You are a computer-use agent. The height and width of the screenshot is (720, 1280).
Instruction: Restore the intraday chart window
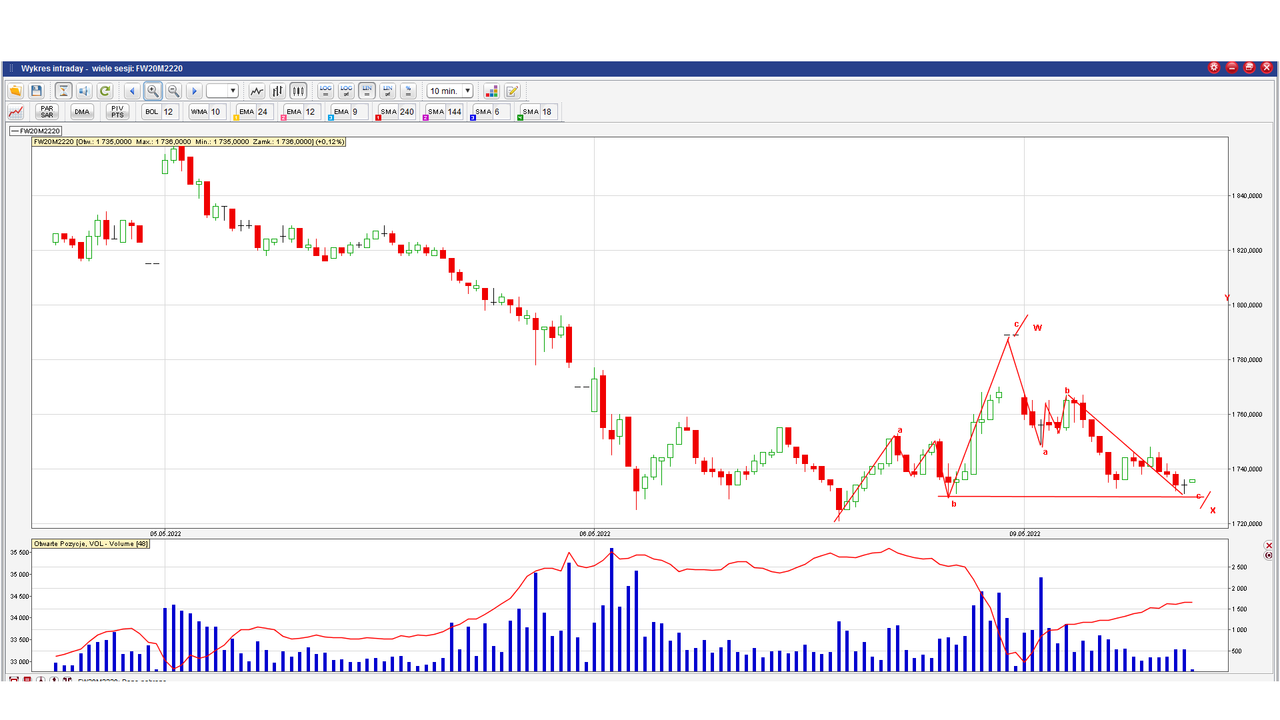(x=1250, y=68)
